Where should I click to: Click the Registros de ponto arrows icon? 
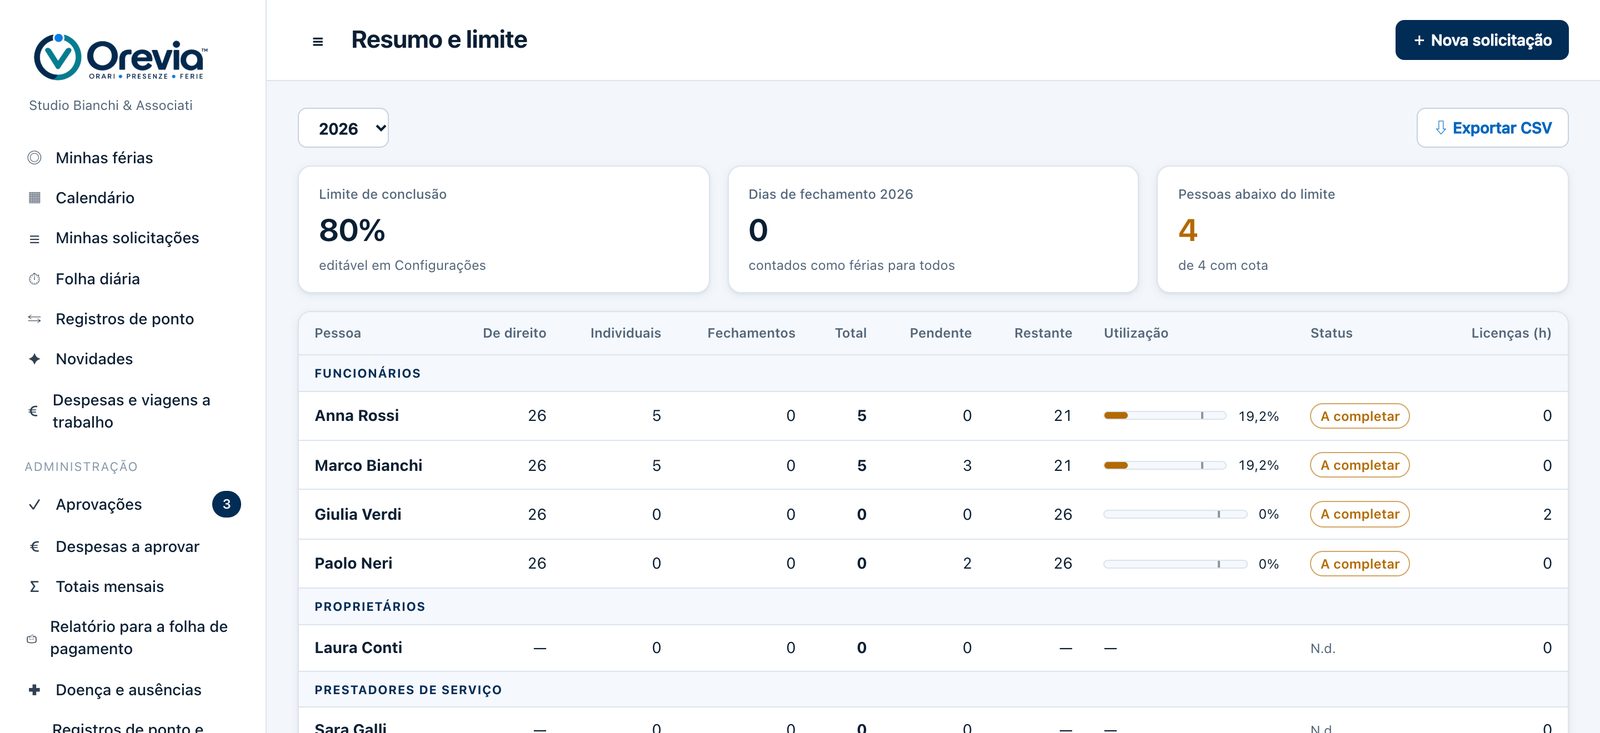[x=34, y=319]
